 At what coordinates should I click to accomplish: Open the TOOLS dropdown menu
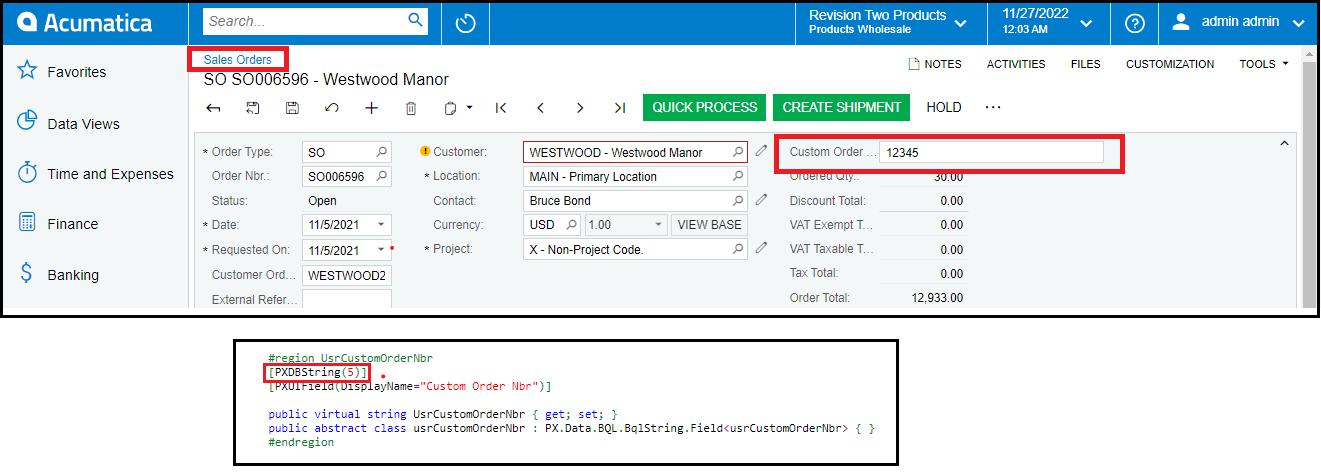[1264, 64]
